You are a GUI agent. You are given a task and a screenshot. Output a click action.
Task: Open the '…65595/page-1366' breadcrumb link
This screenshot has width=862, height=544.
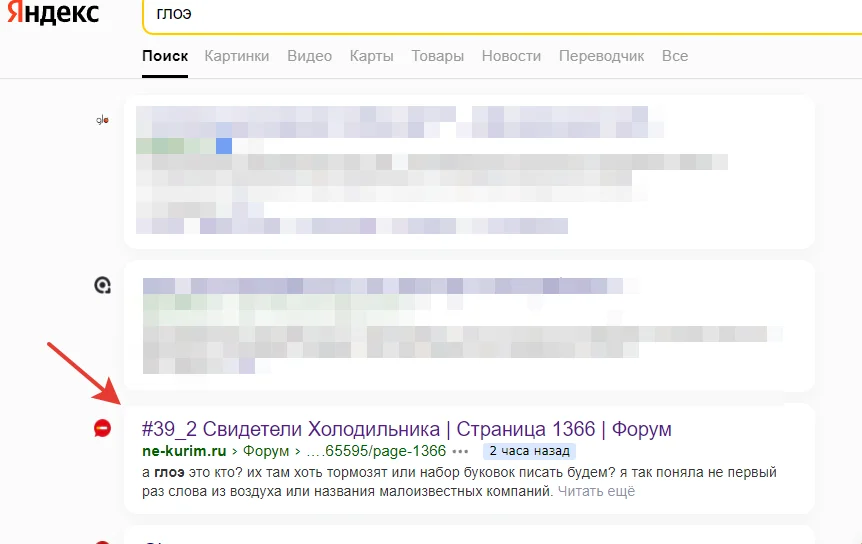coord(376,451)
